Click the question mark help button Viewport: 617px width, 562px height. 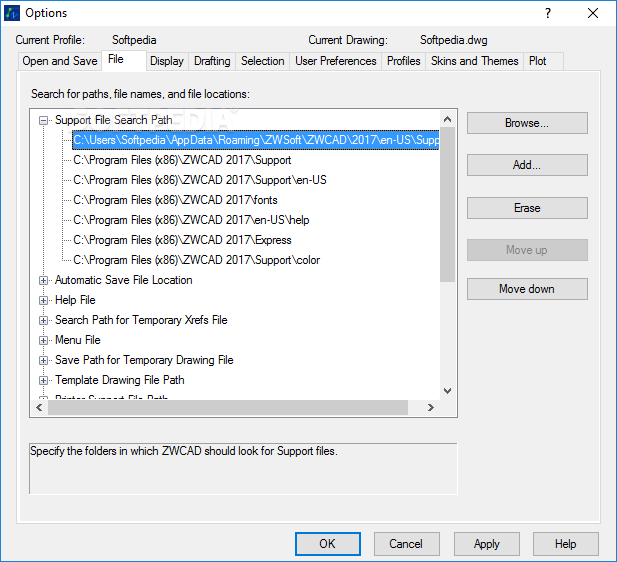click(548, 13)
